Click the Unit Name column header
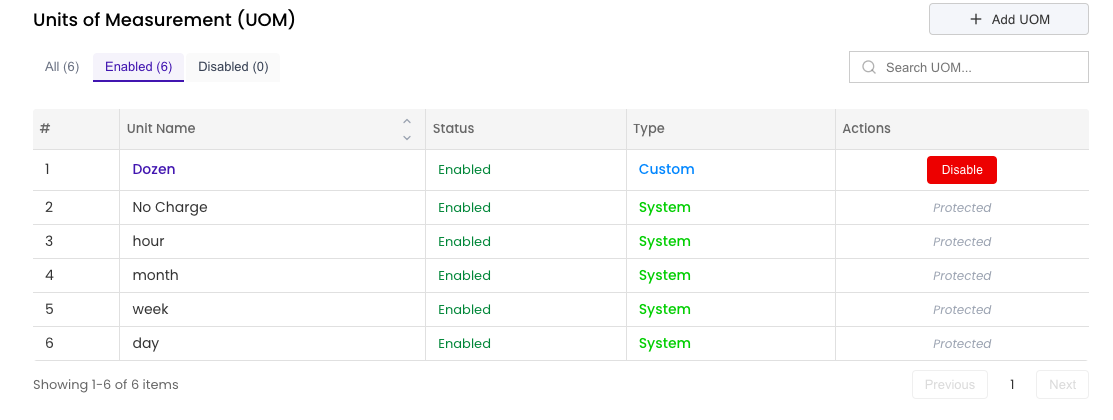This screenshot has height=420, width=1113. pyautogui.click(x=161, y=129)
